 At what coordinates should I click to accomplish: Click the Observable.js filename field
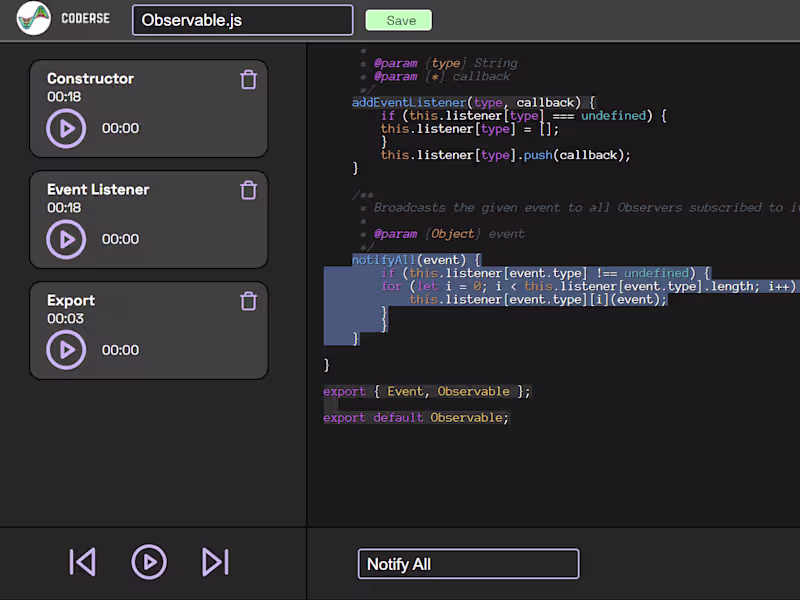tap(242, 20)
